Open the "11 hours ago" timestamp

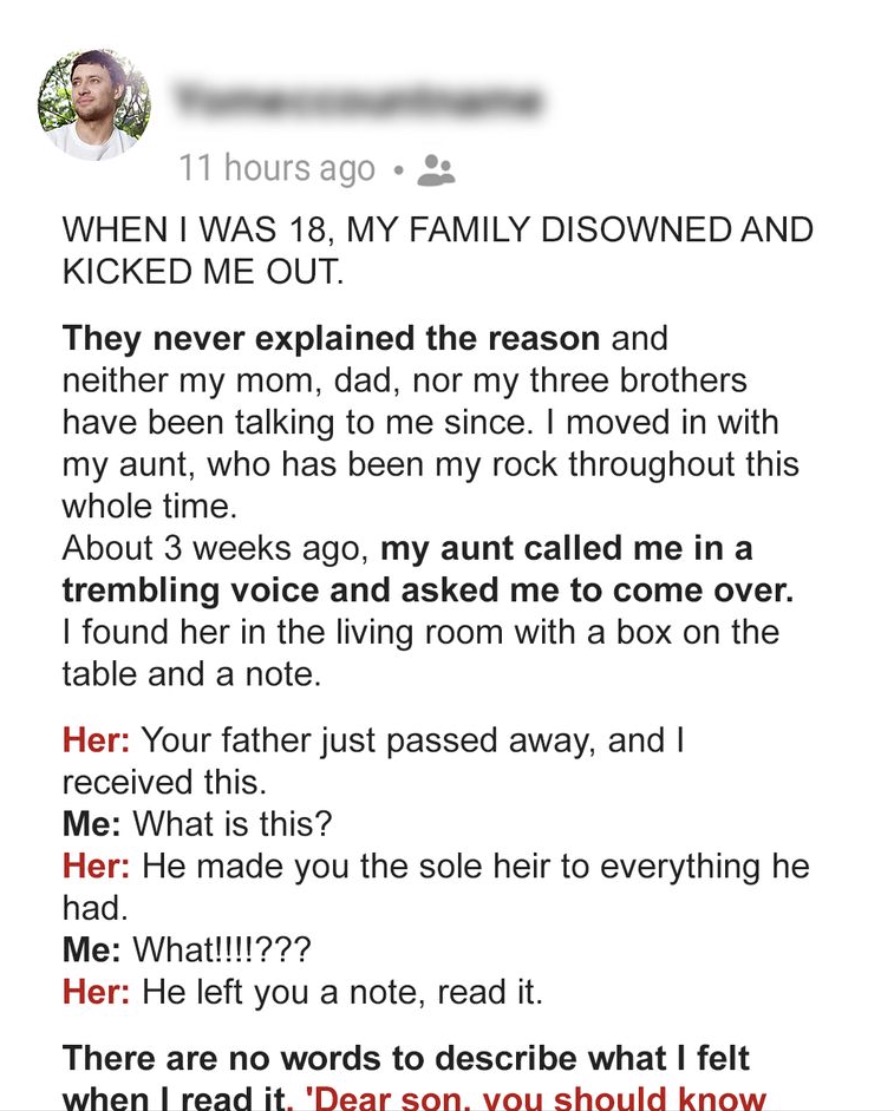(277, 169)
